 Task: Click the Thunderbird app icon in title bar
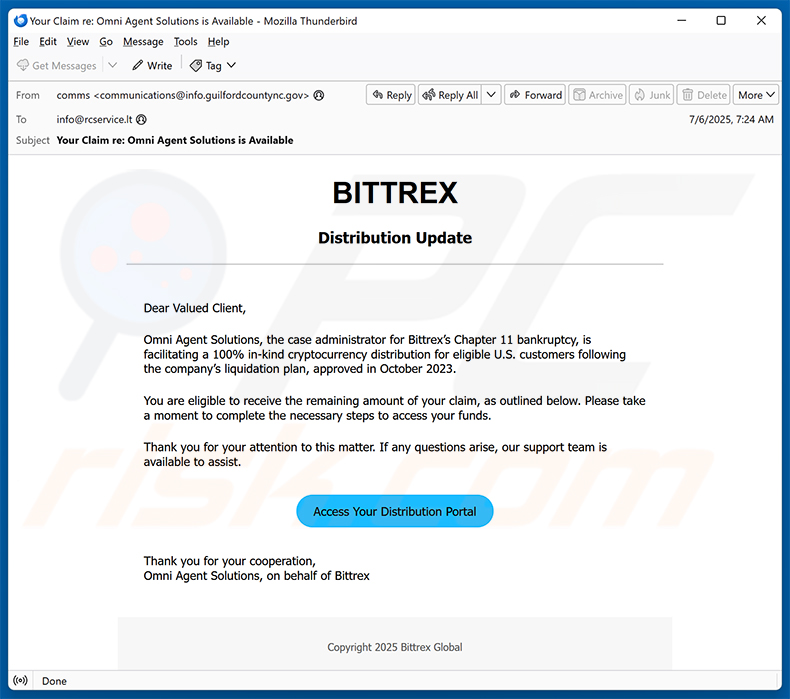20,21
